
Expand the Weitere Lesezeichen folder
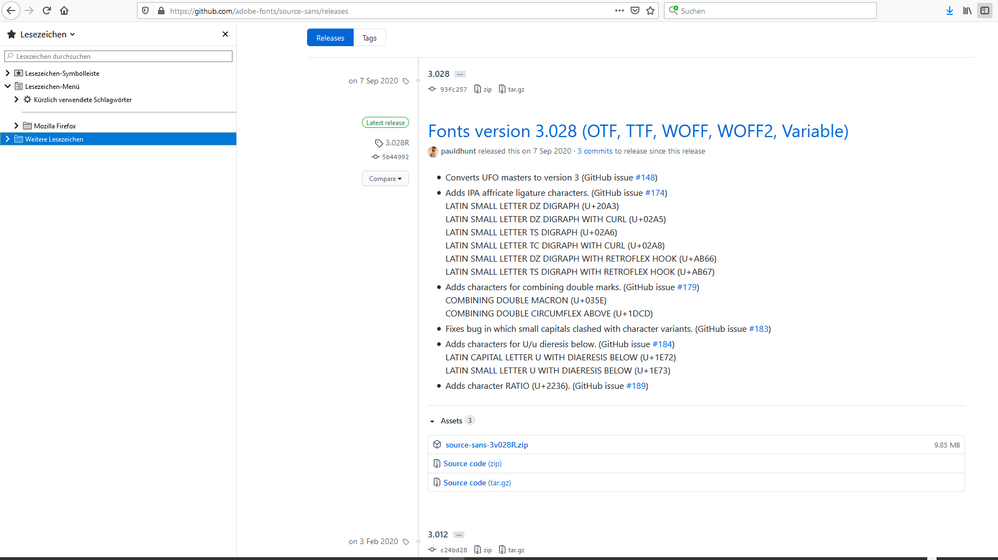(8, 139)
